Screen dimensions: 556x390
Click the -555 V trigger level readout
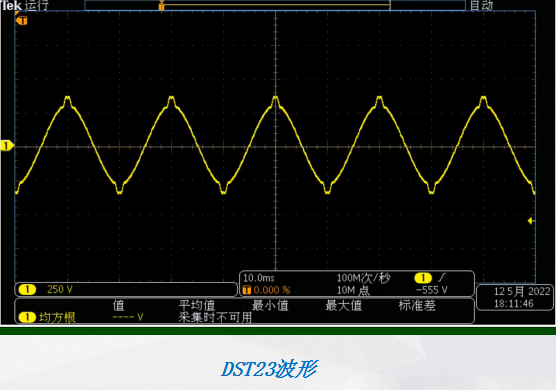click(432, 290)
